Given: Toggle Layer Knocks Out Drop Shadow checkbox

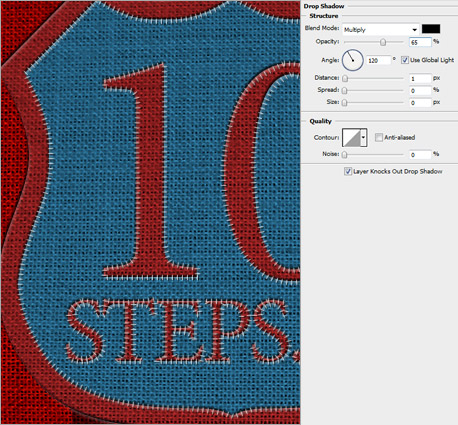Looking at the screenshot, I should 348,171.
